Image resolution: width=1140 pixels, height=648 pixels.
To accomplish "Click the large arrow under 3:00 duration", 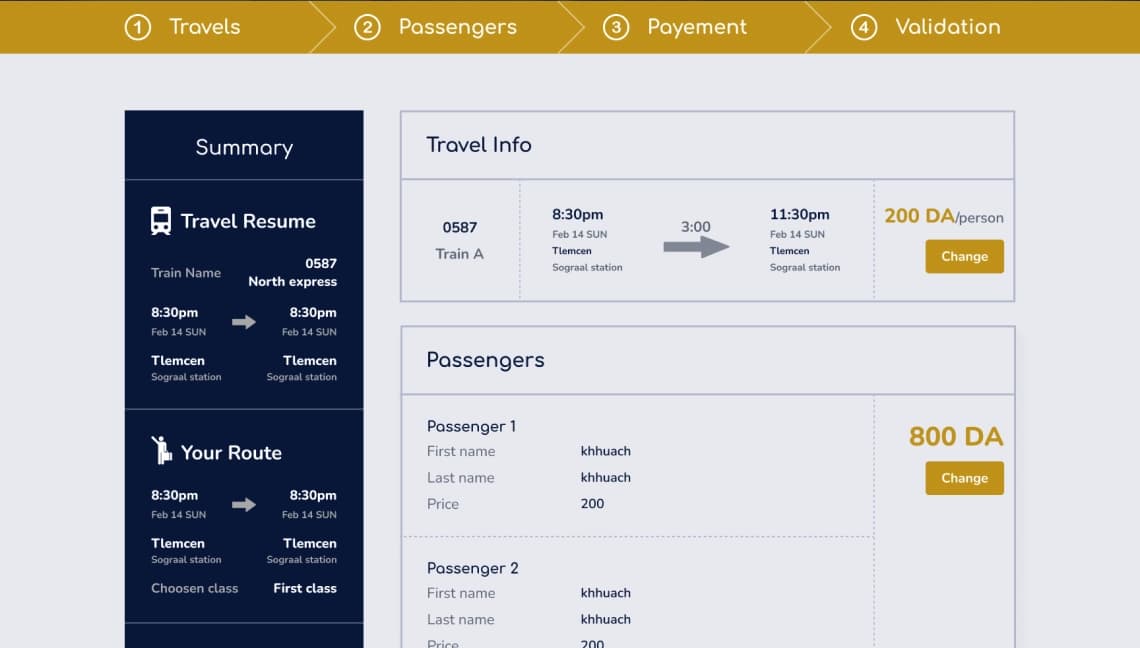I will pyautogui.click(x=696, y=247).
